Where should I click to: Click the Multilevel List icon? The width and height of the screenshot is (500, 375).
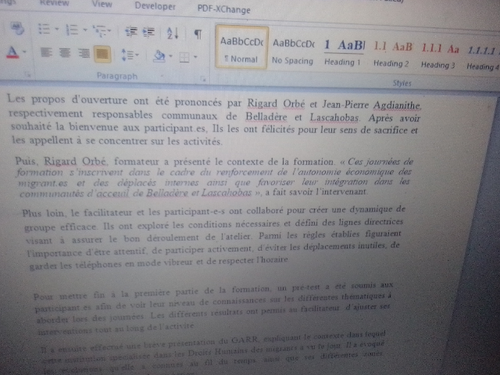[99, 31]
